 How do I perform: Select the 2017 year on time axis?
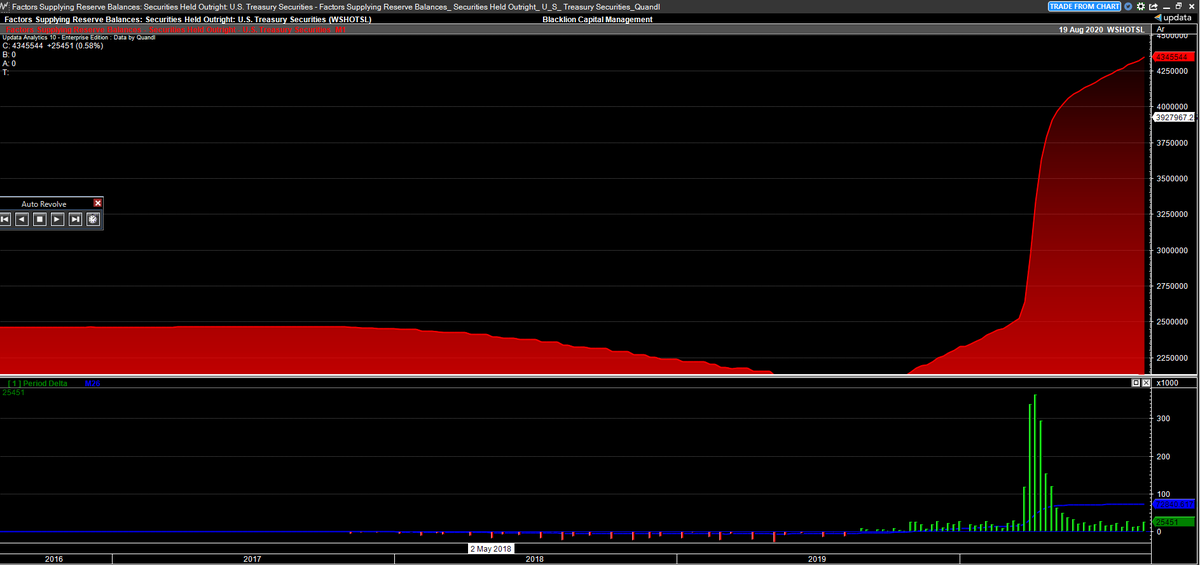tap(252, 559)
